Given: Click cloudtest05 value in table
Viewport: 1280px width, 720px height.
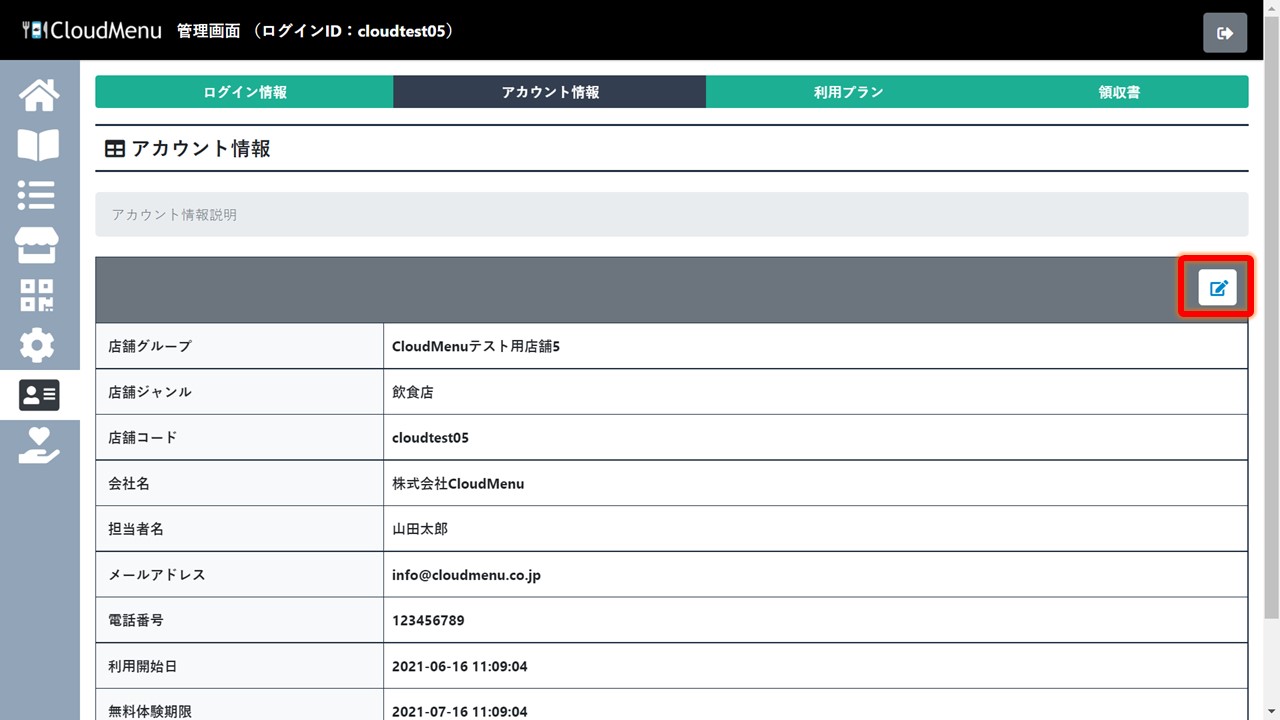Looking at the screenshot, I should point(430,438).
